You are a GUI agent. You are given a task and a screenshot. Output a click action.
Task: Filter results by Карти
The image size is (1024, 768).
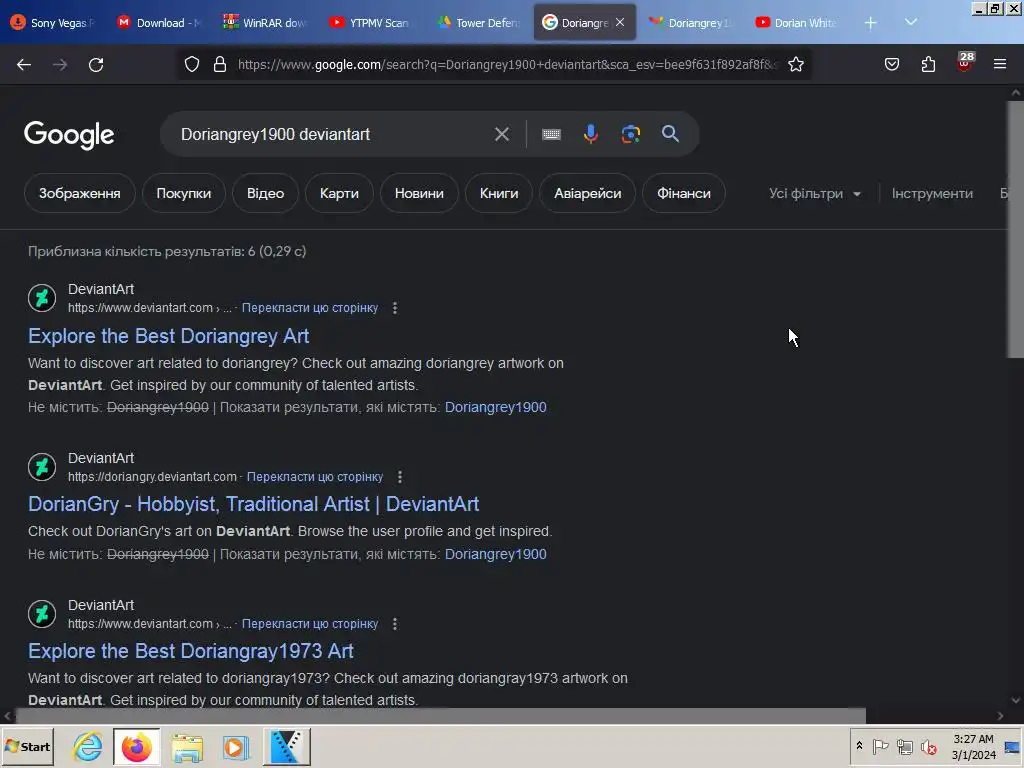click(339, 193)
